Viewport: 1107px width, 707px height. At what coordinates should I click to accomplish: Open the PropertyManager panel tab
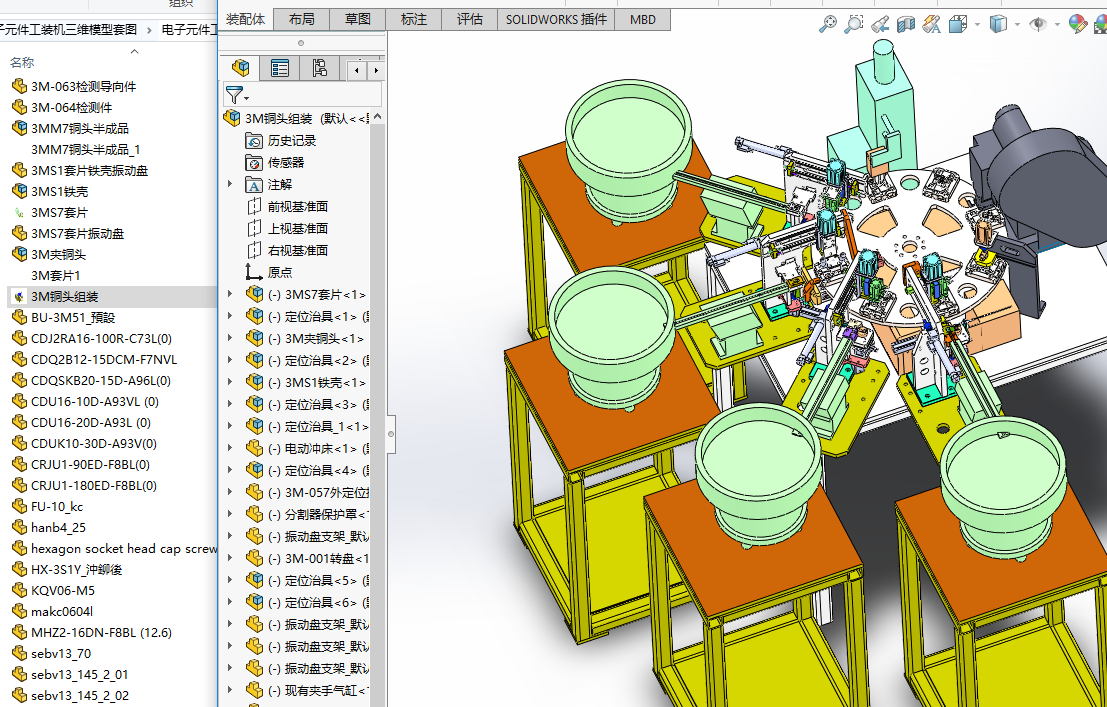tap(280, 68)
